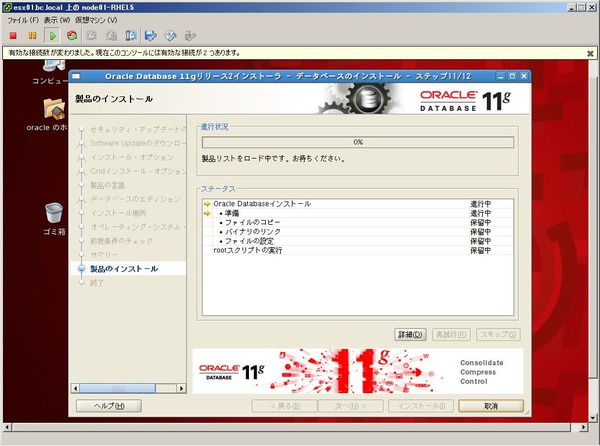Click the 再試行(R) retry button
The width and height of the screenshot is (600, 446).
tap(451, 335)
